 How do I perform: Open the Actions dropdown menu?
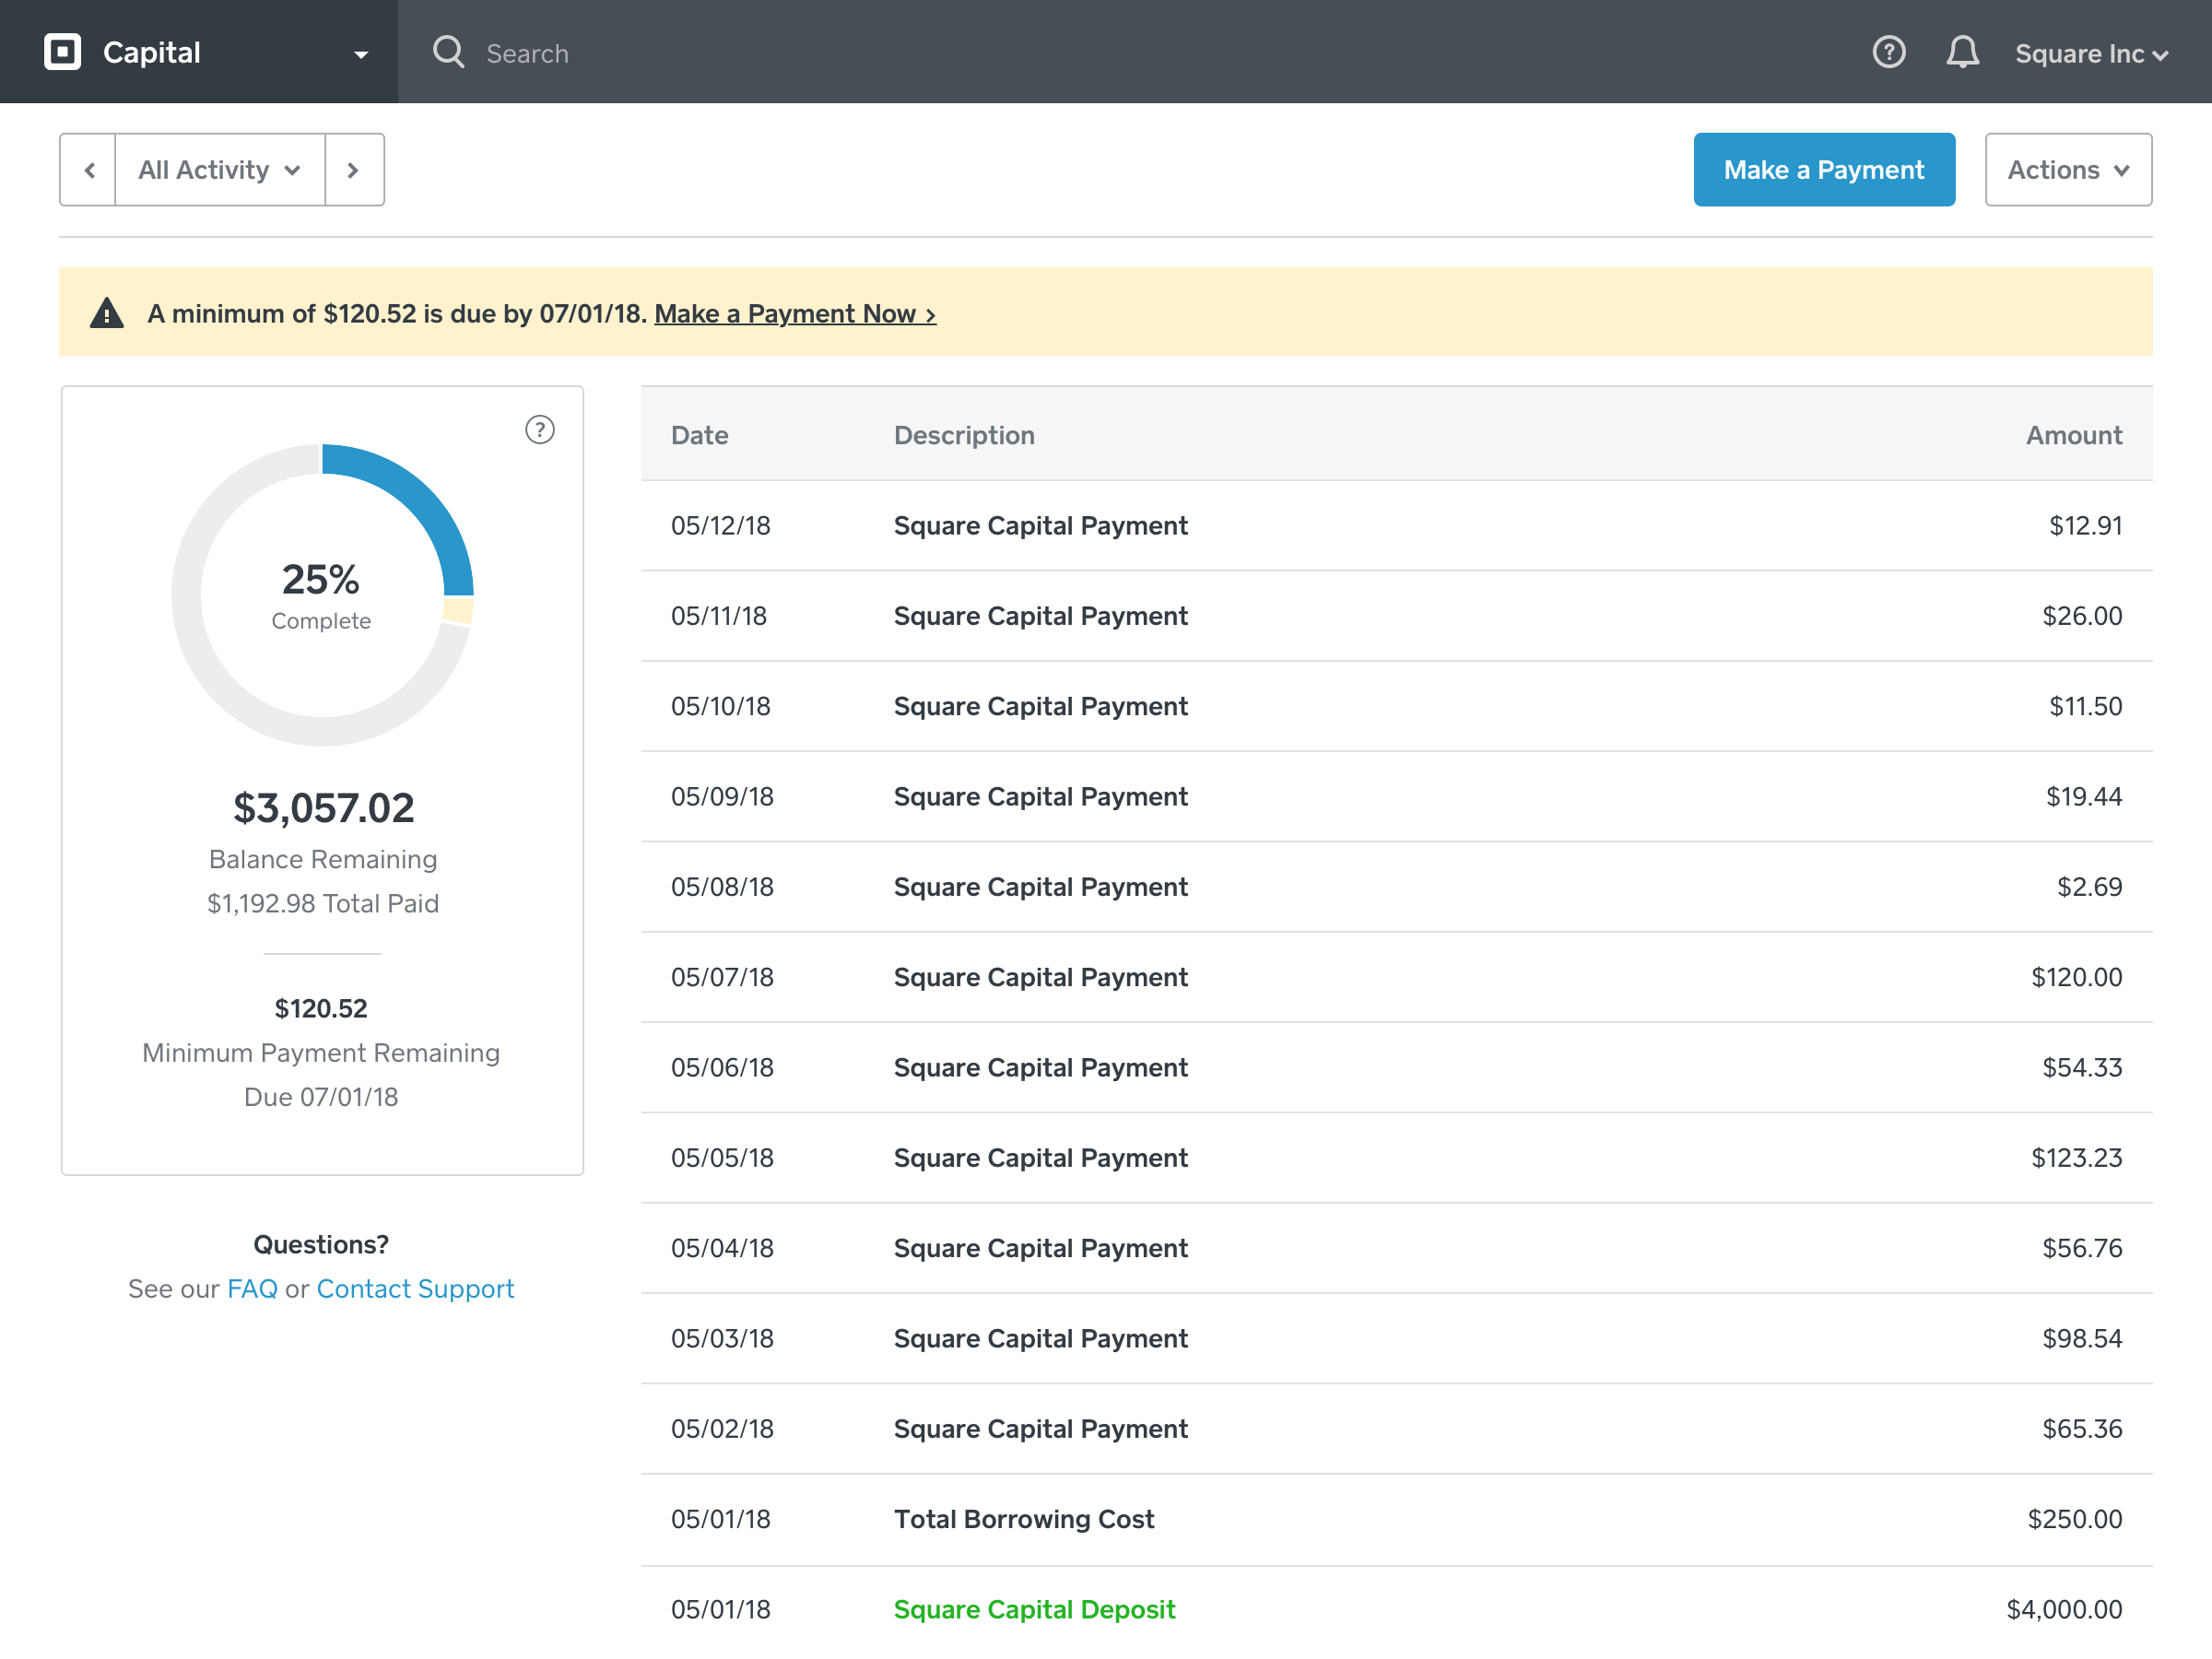tap(2068, 170)
